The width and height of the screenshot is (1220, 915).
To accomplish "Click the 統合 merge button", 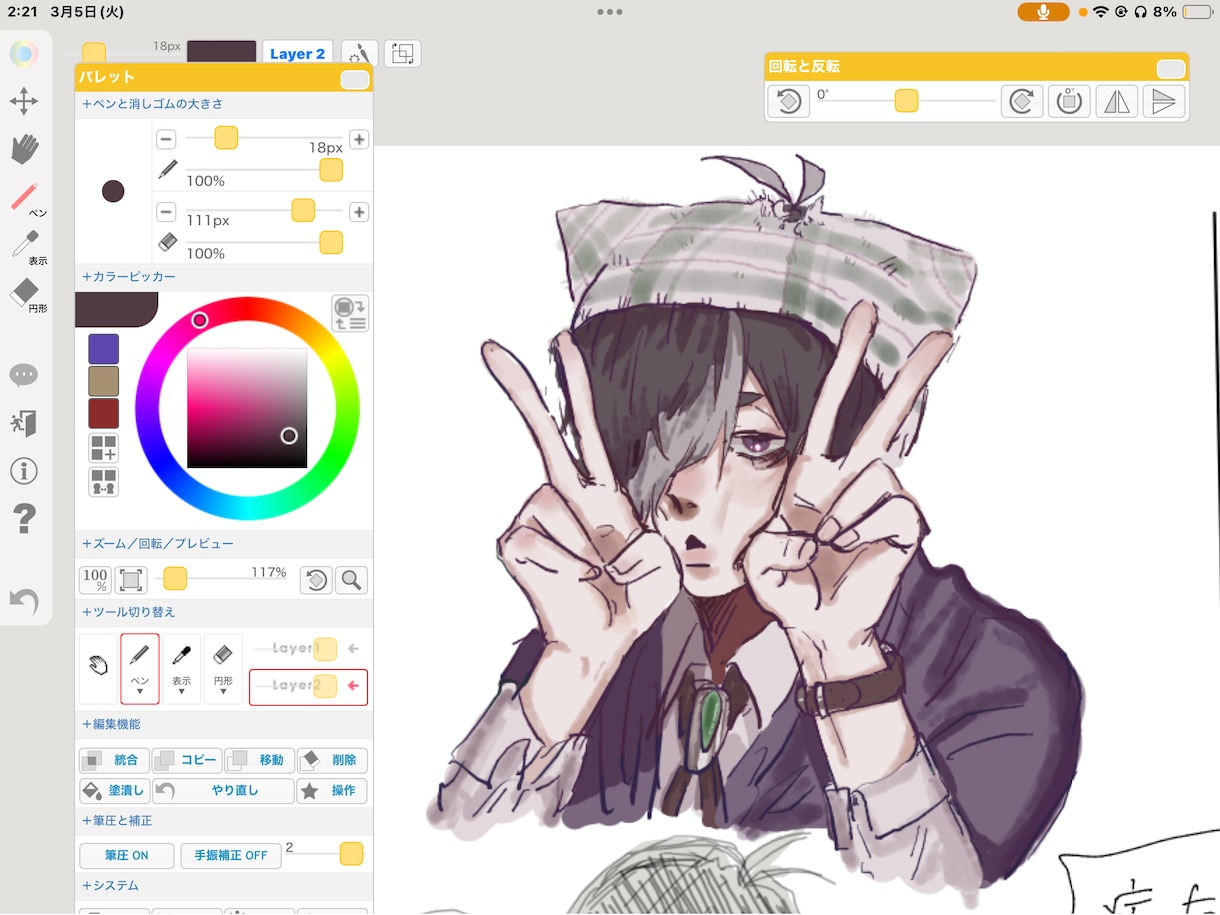I will 114,761.
